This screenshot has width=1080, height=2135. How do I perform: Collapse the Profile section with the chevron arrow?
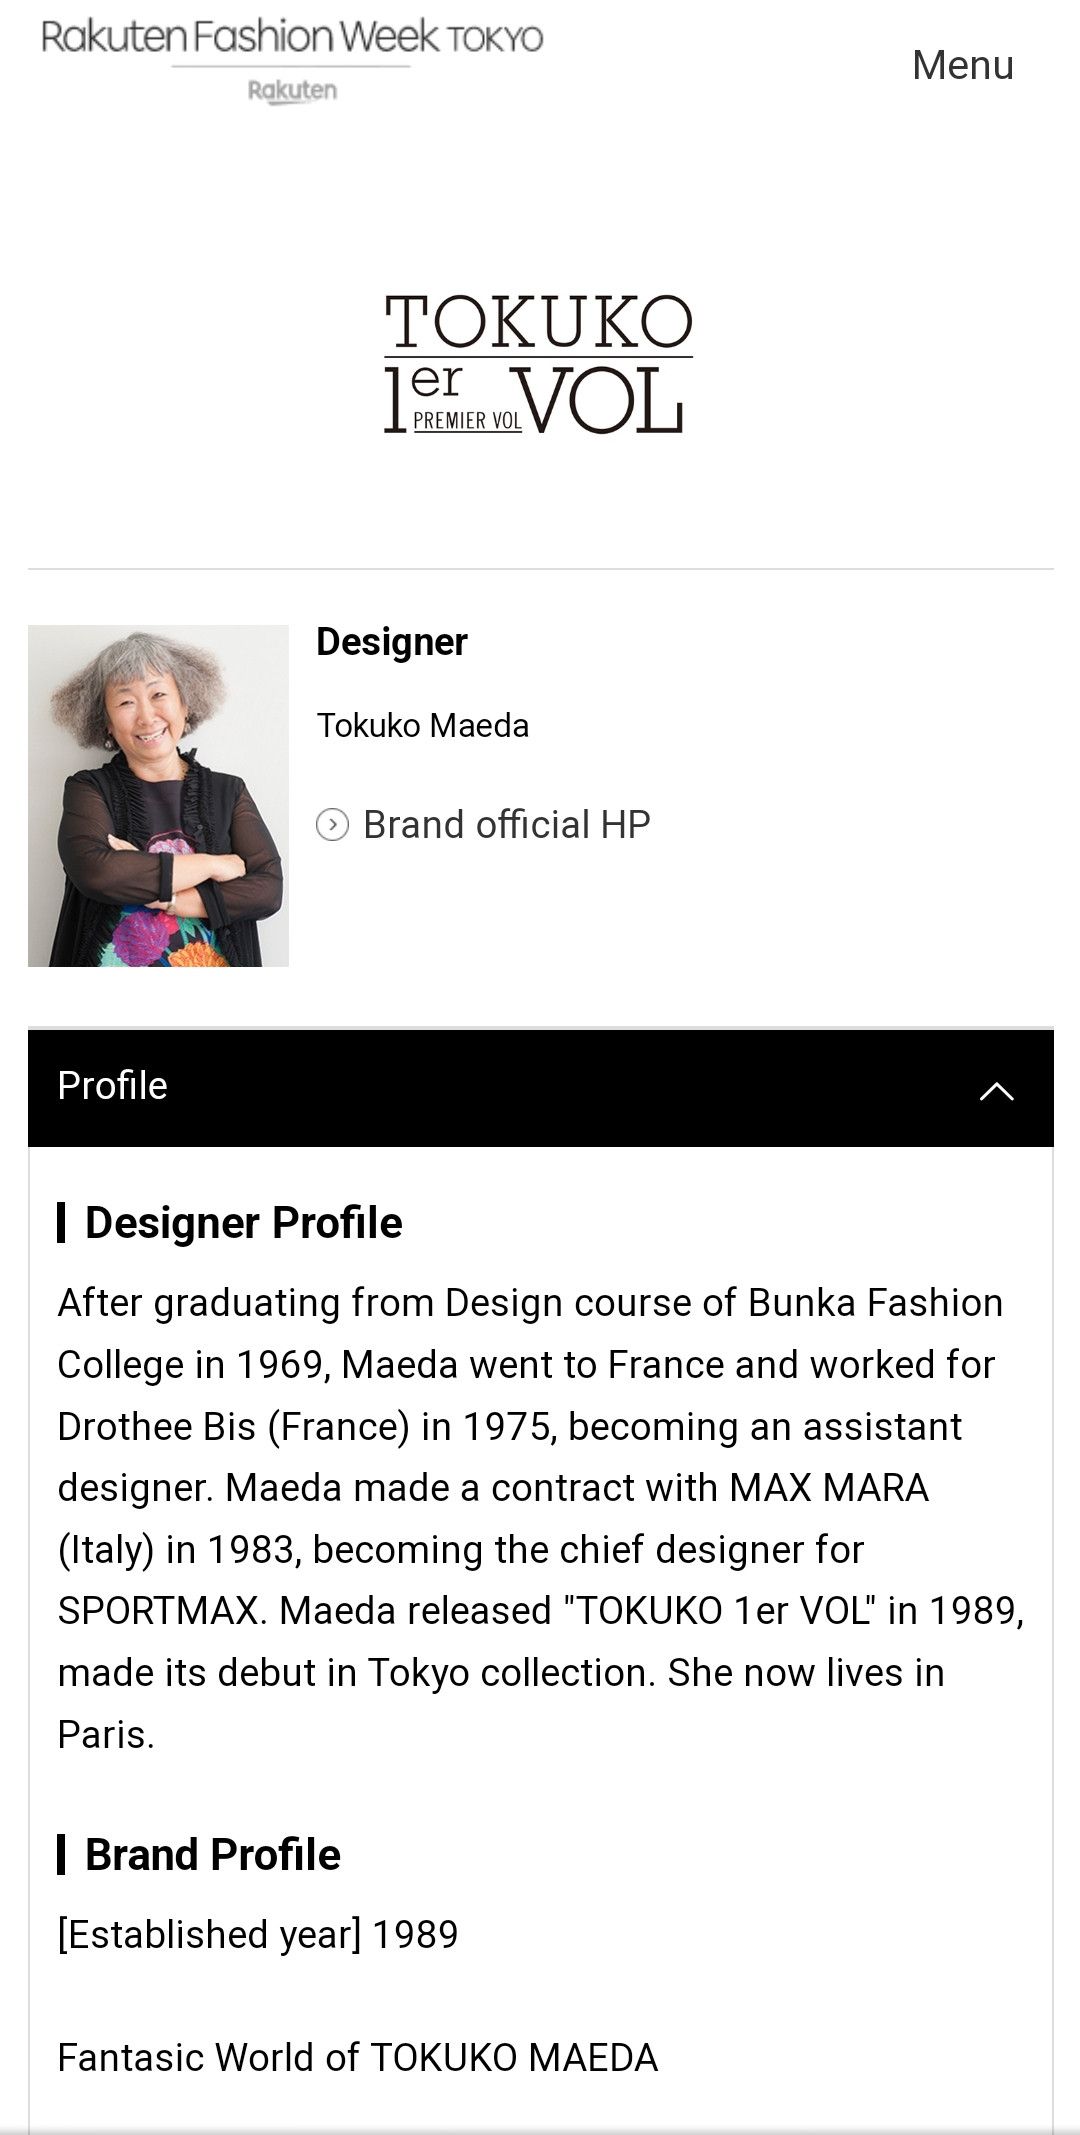tap(996, 1090)
